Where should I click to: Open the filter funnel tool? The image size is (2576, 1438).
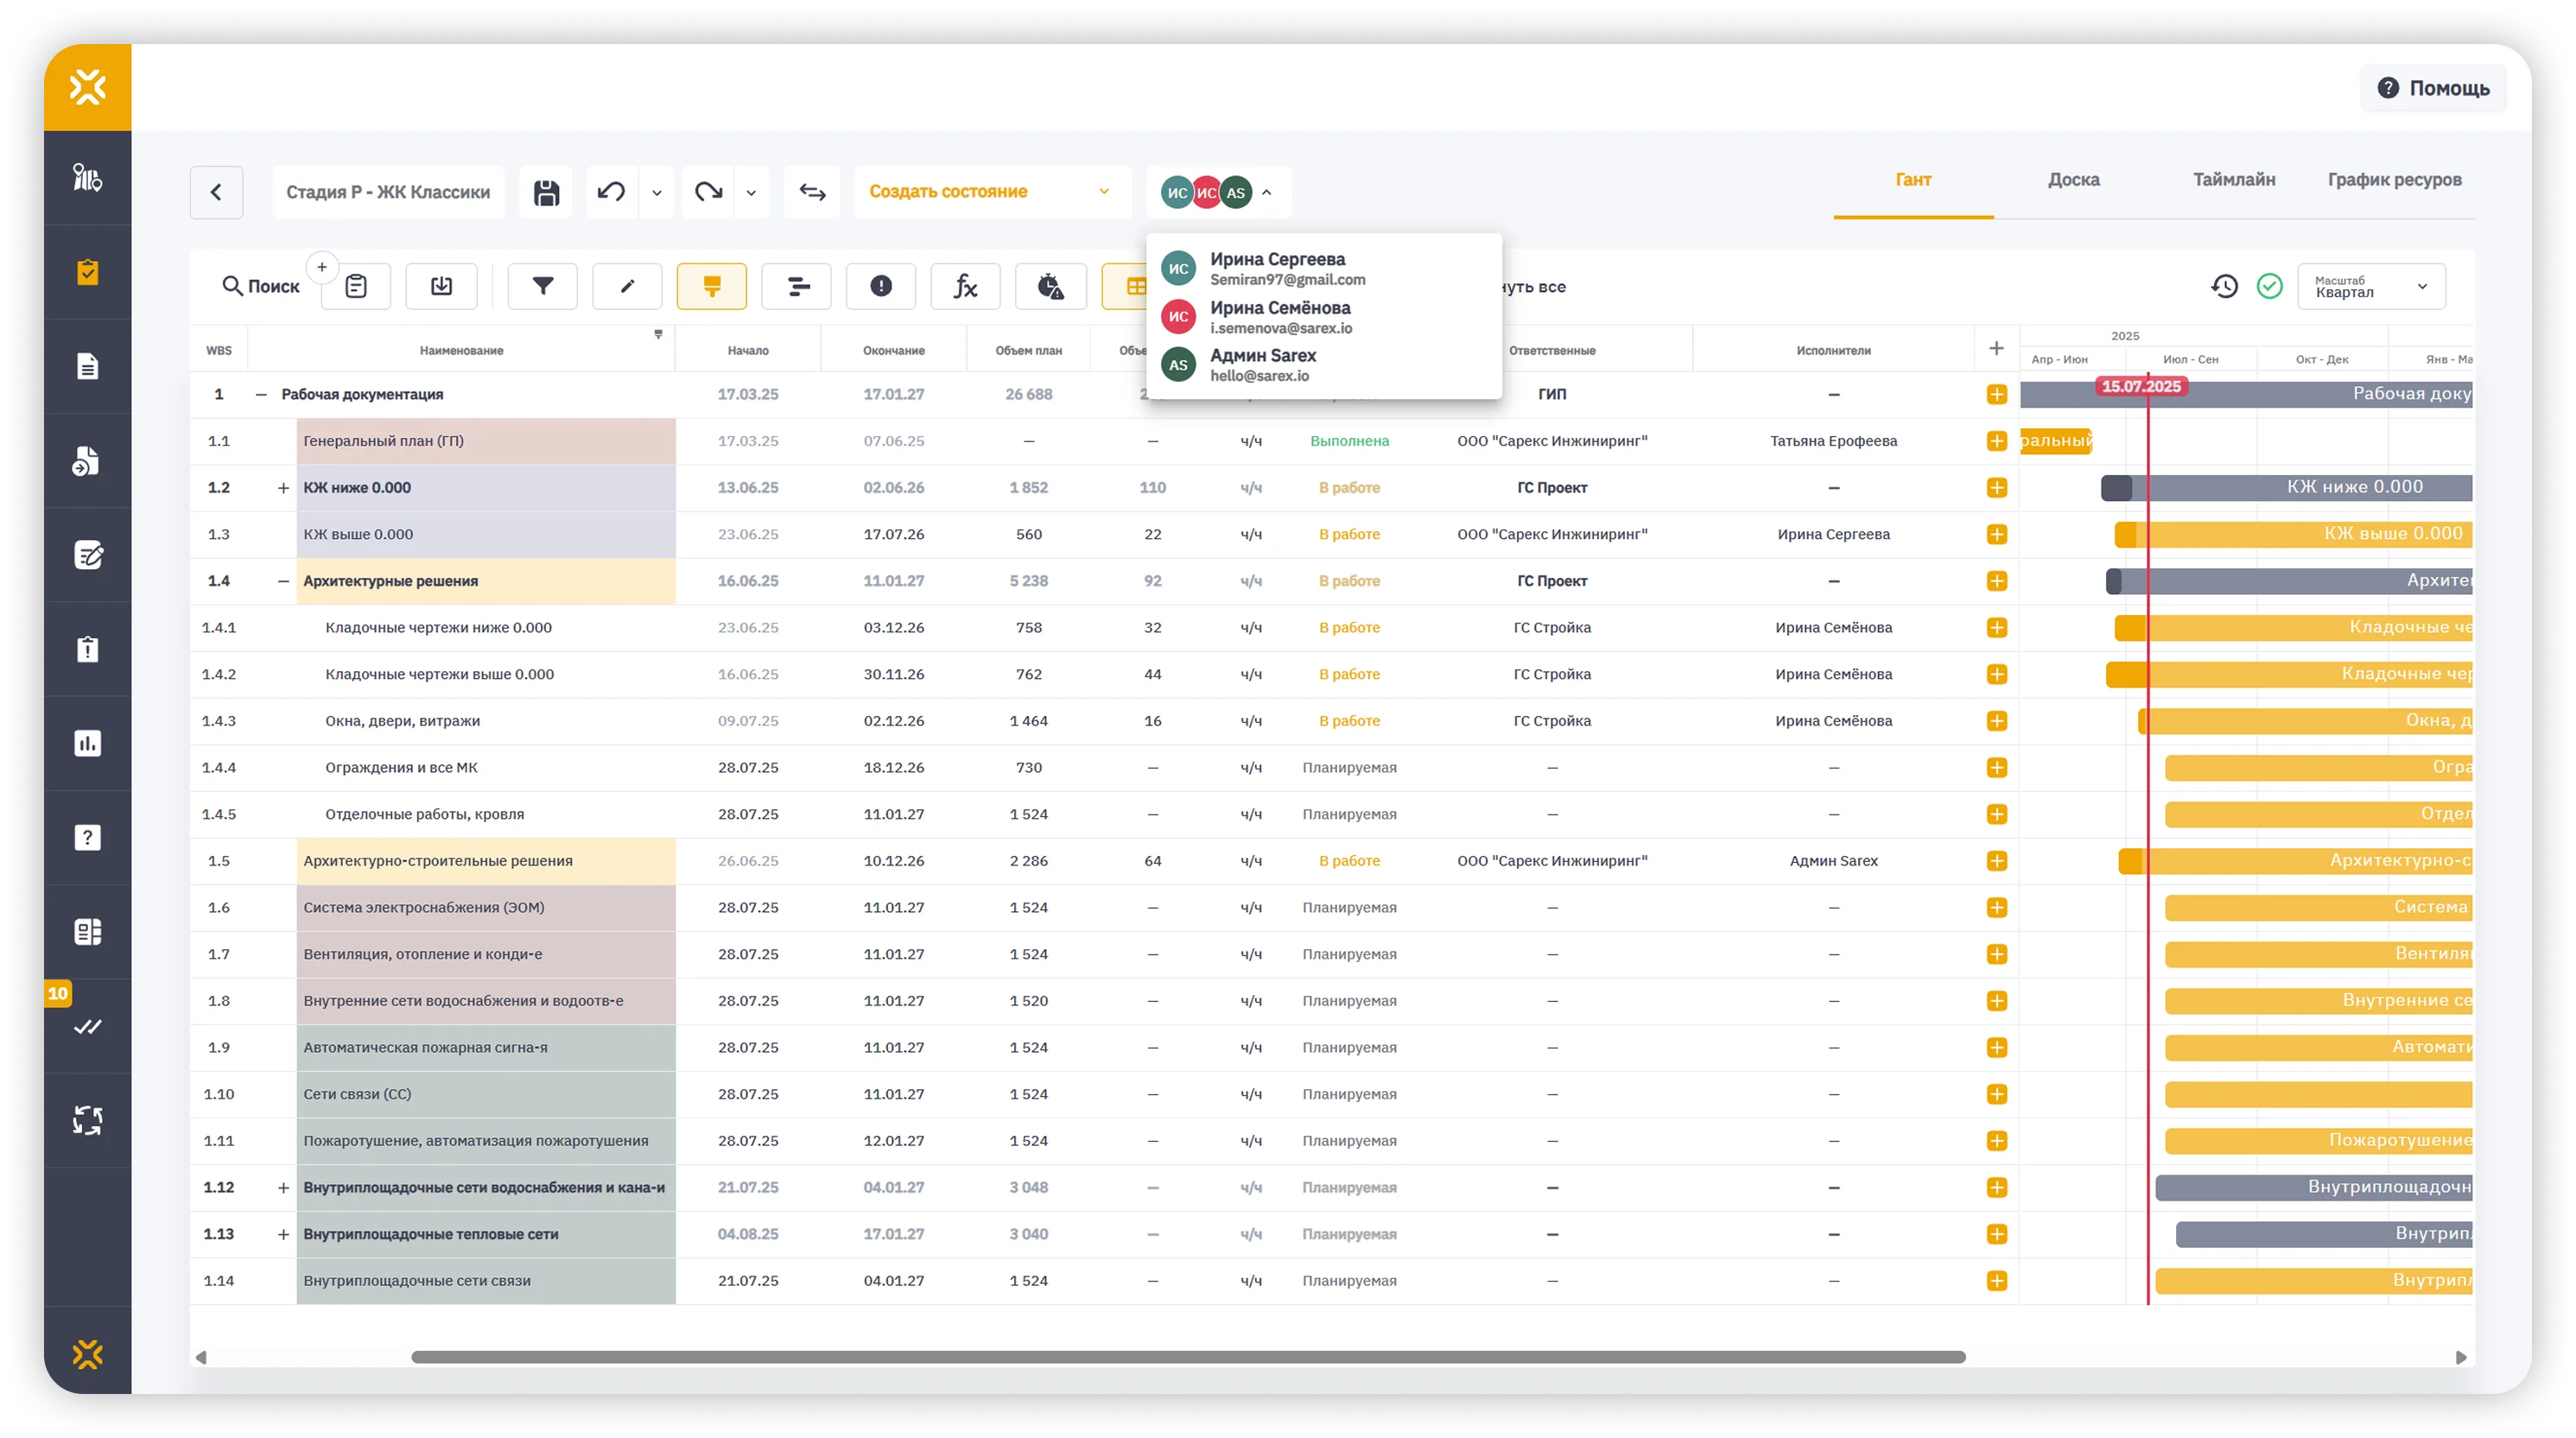(x=542, y=287)
